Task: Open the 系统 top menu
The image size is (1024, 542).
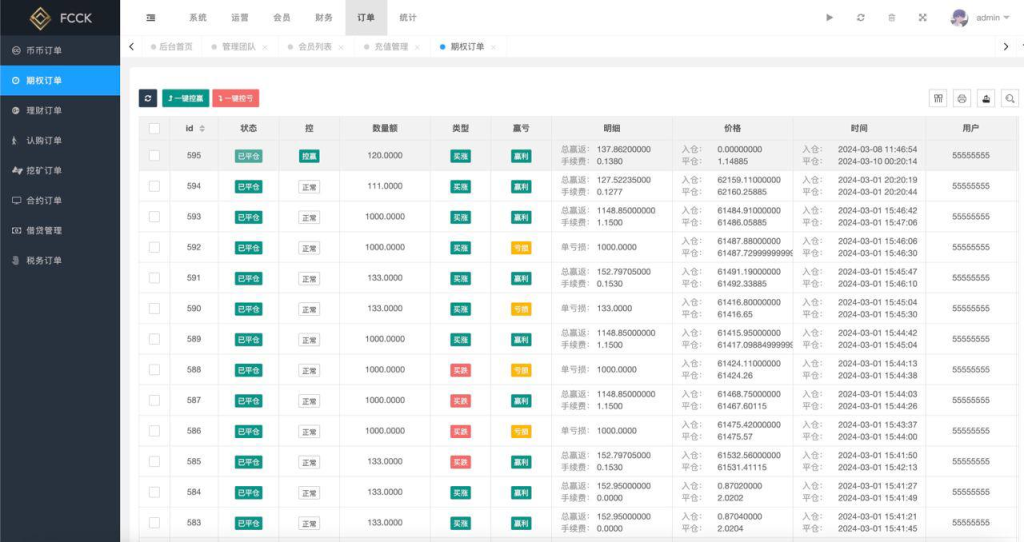Action: [x=198, y=18]
